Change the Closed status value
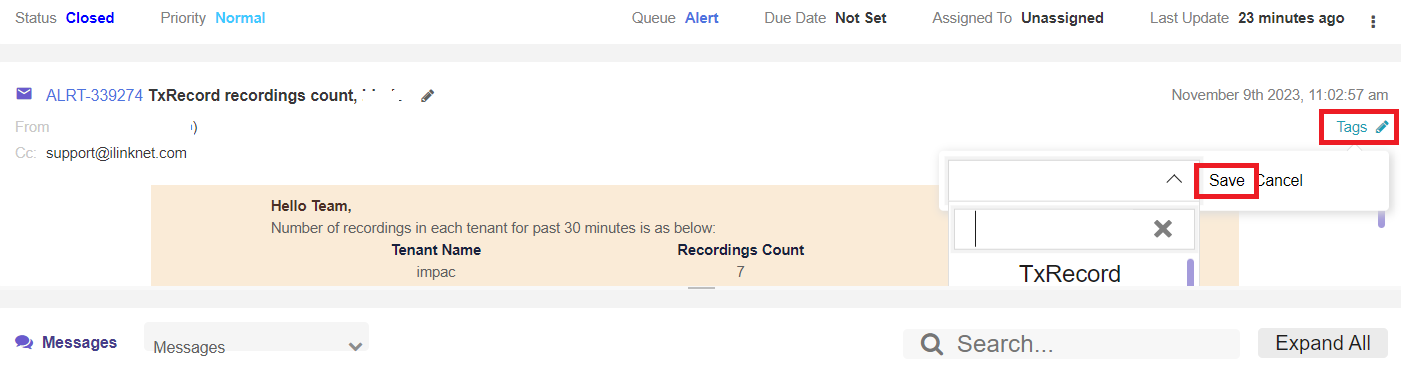The image size is (1401, 391). pyautogui.click(x=90, y=18)
